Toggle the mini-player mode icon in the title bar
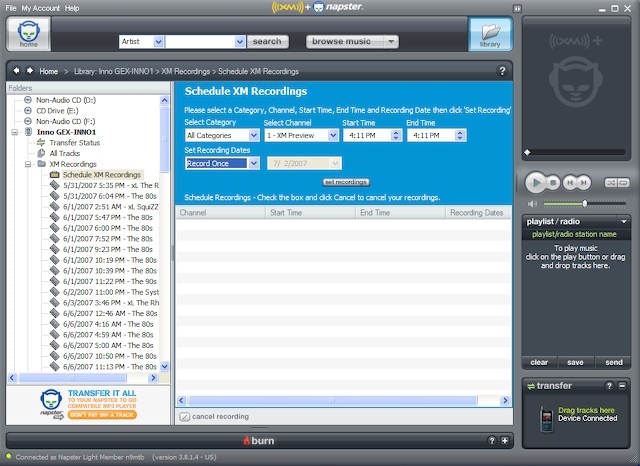 click(518, 9)
